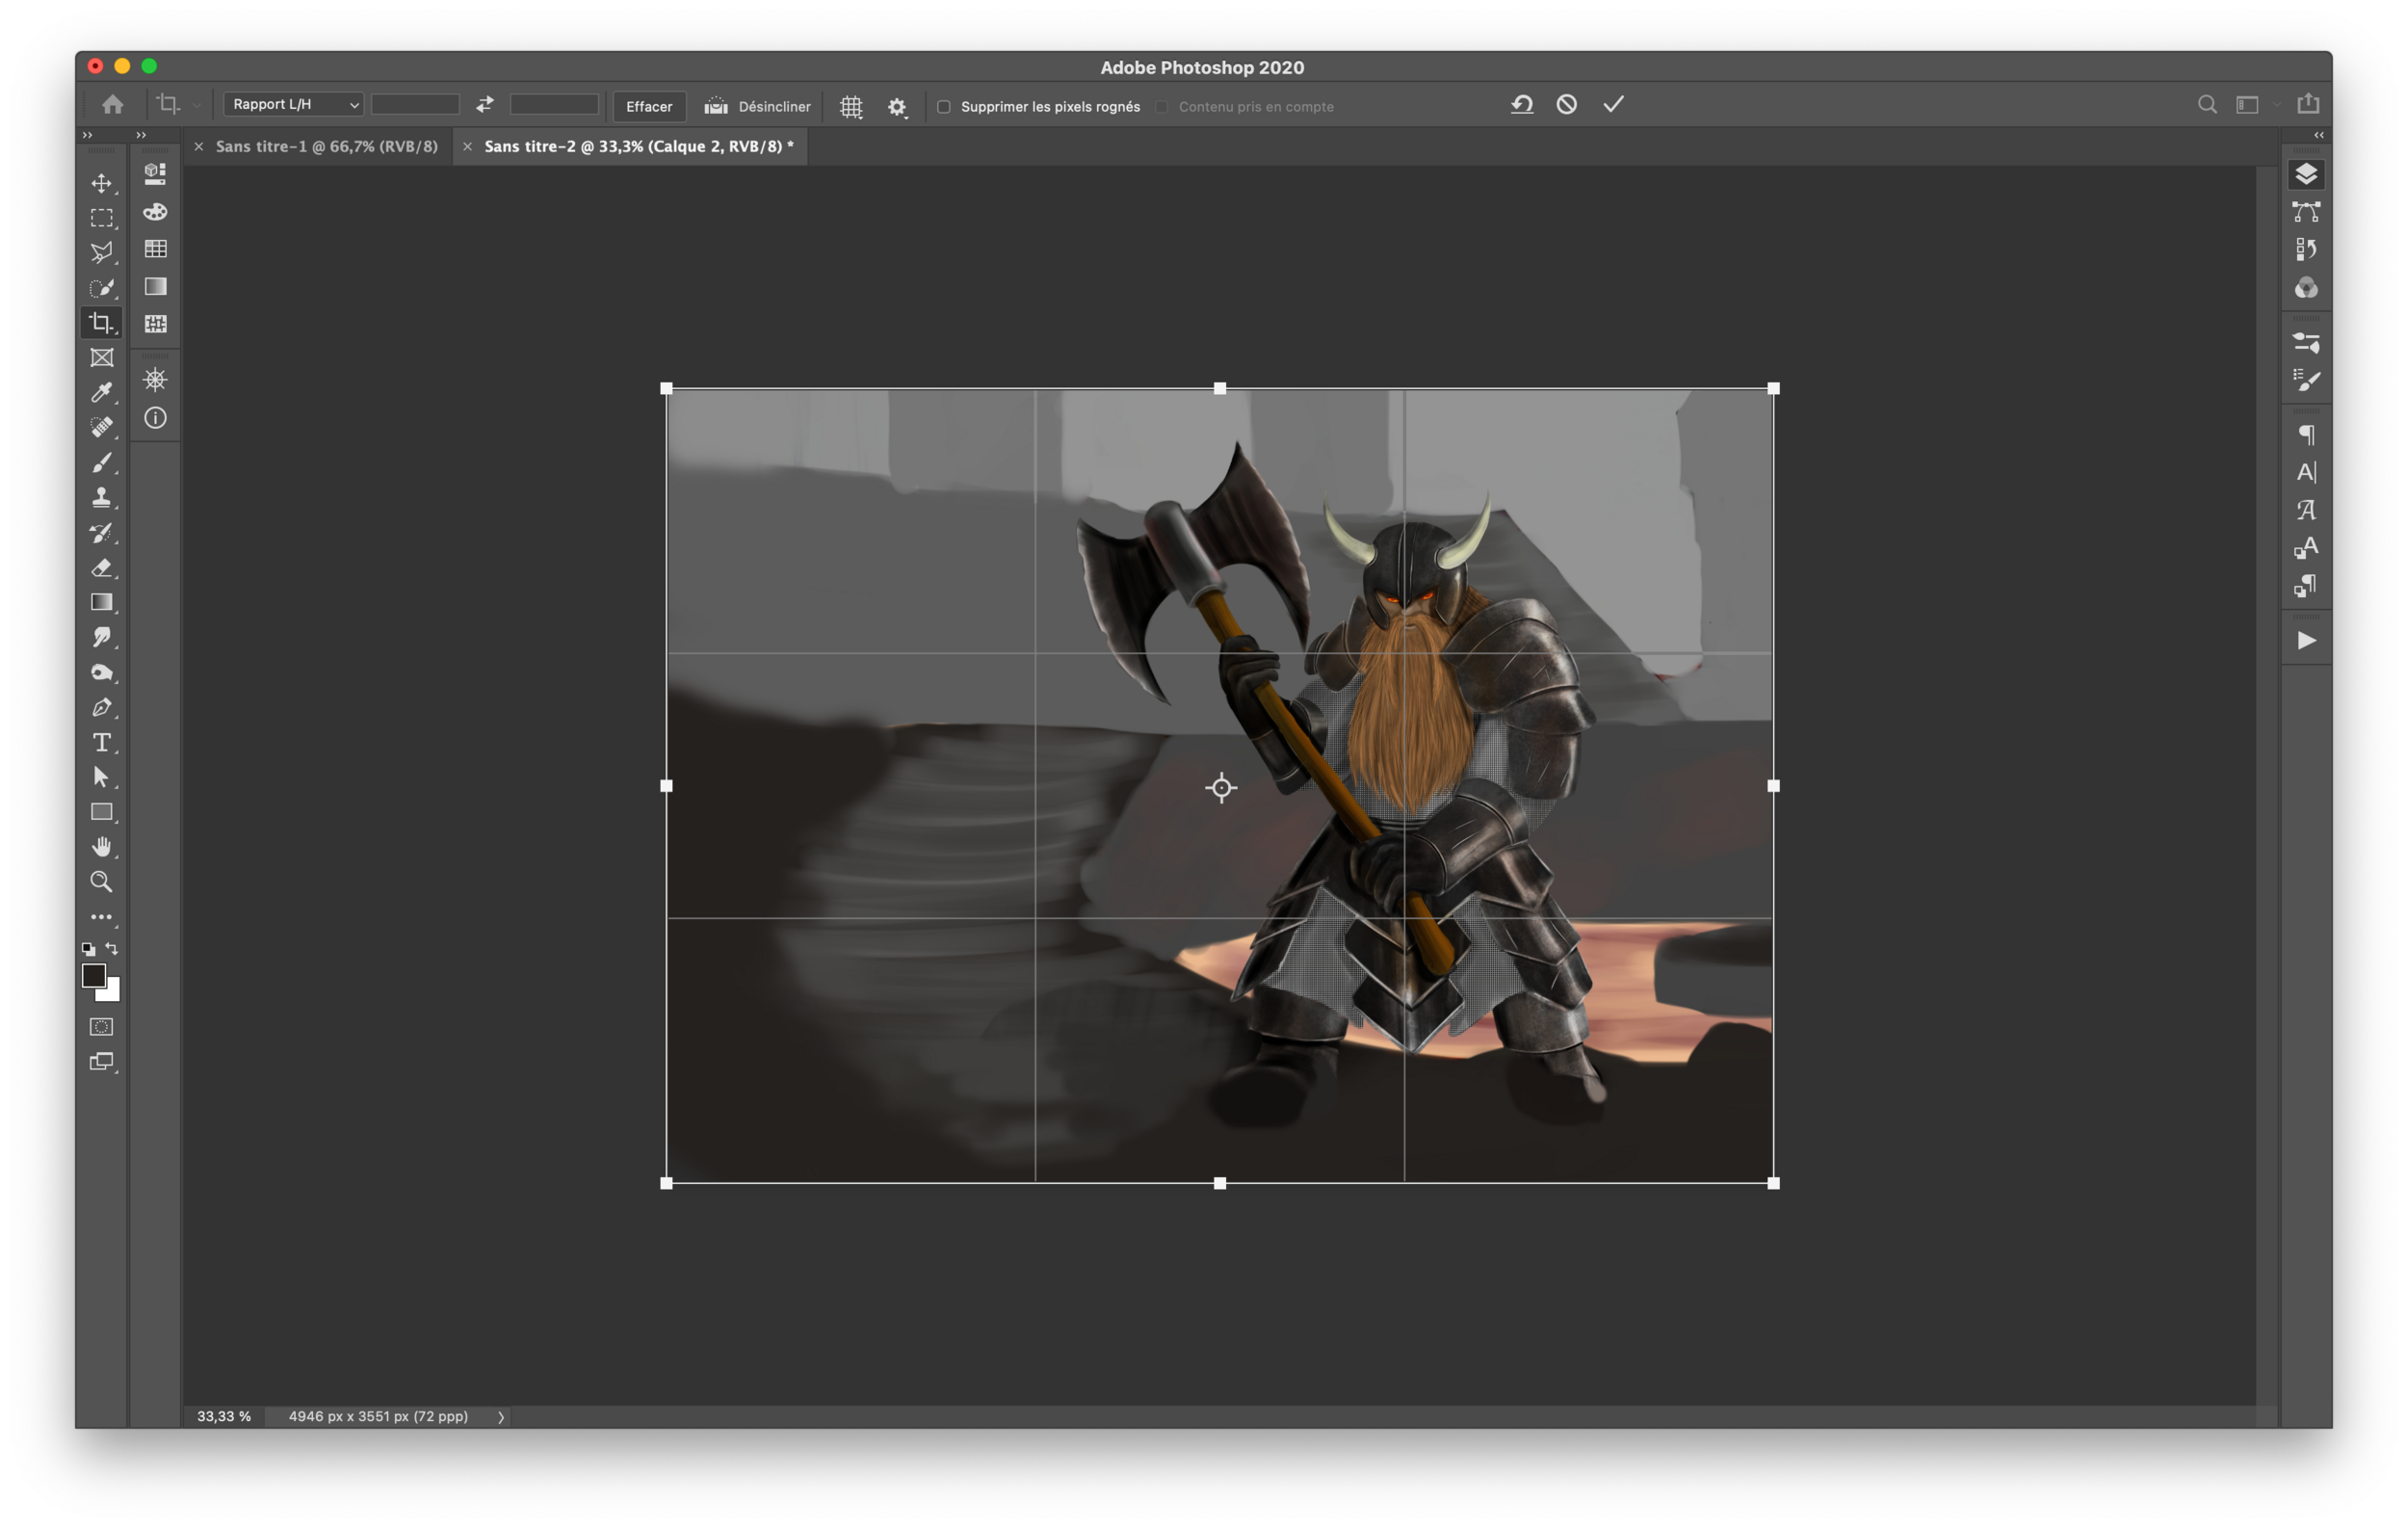Select the Move tool

click(101, 183)
